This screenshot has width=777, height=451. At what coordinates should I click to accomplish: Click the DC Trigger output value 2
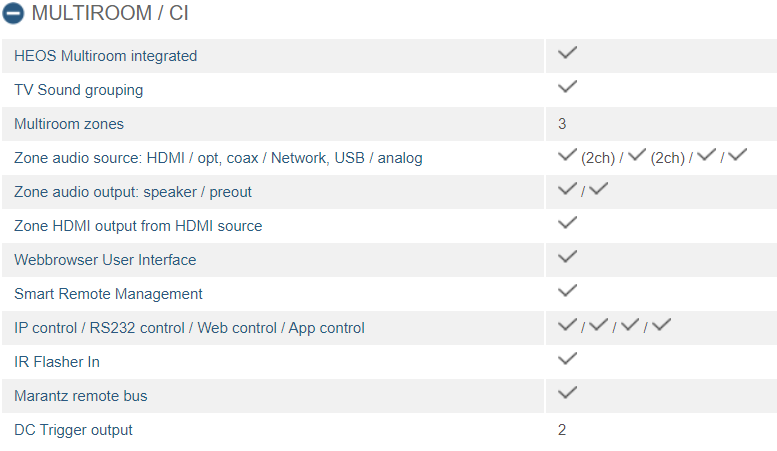[x=562, y=430]
